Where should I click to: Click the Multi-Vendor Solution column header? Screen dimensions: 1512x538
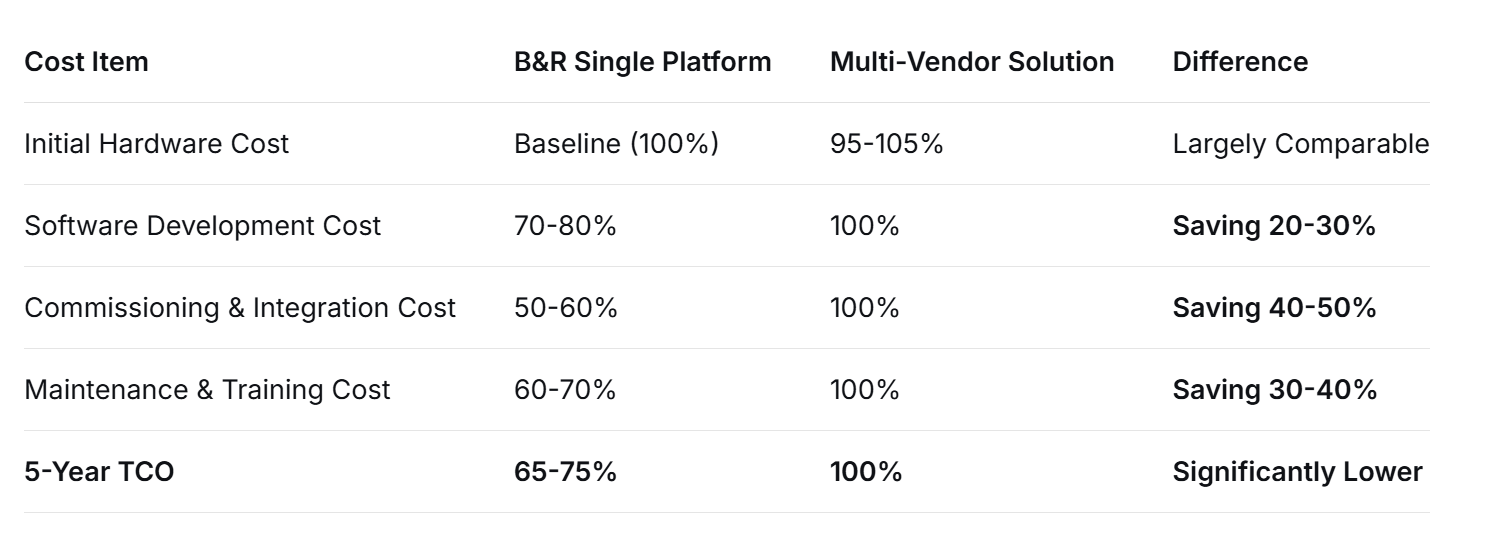971,62
